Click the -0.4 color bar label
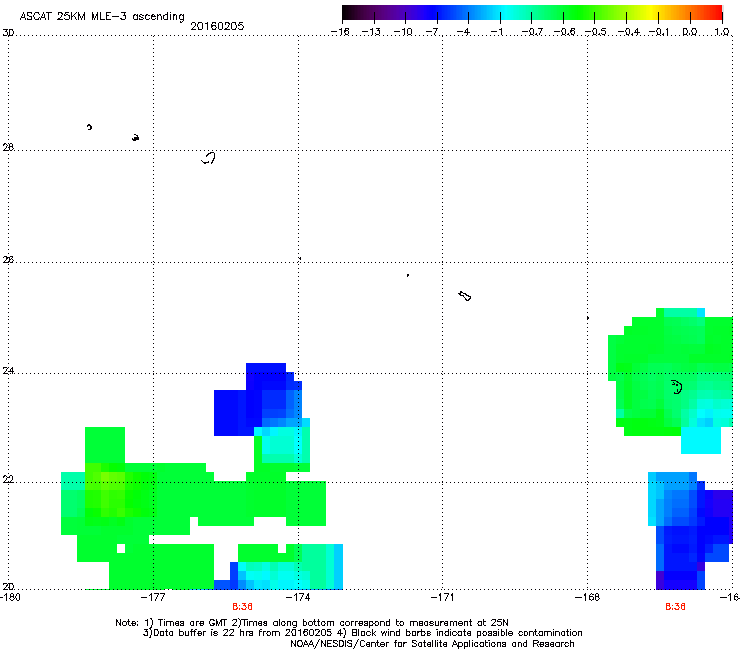 pyautogui.click(x=629, y=32)
